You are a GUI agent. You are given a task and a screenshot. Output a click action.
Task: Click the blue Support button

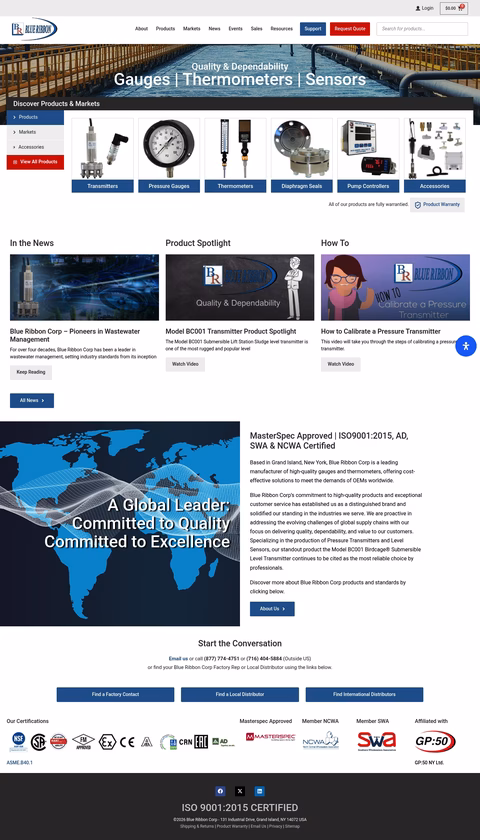coord(313,29)
